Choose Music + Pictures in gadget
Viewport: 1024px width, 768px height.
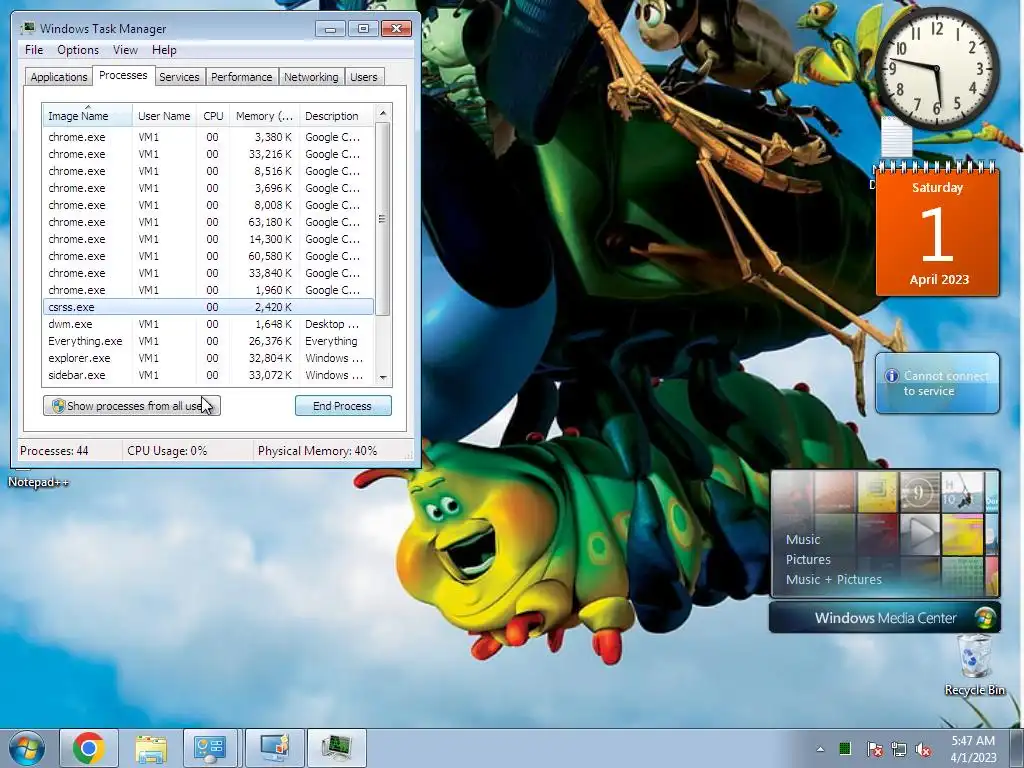pos(833,579)
